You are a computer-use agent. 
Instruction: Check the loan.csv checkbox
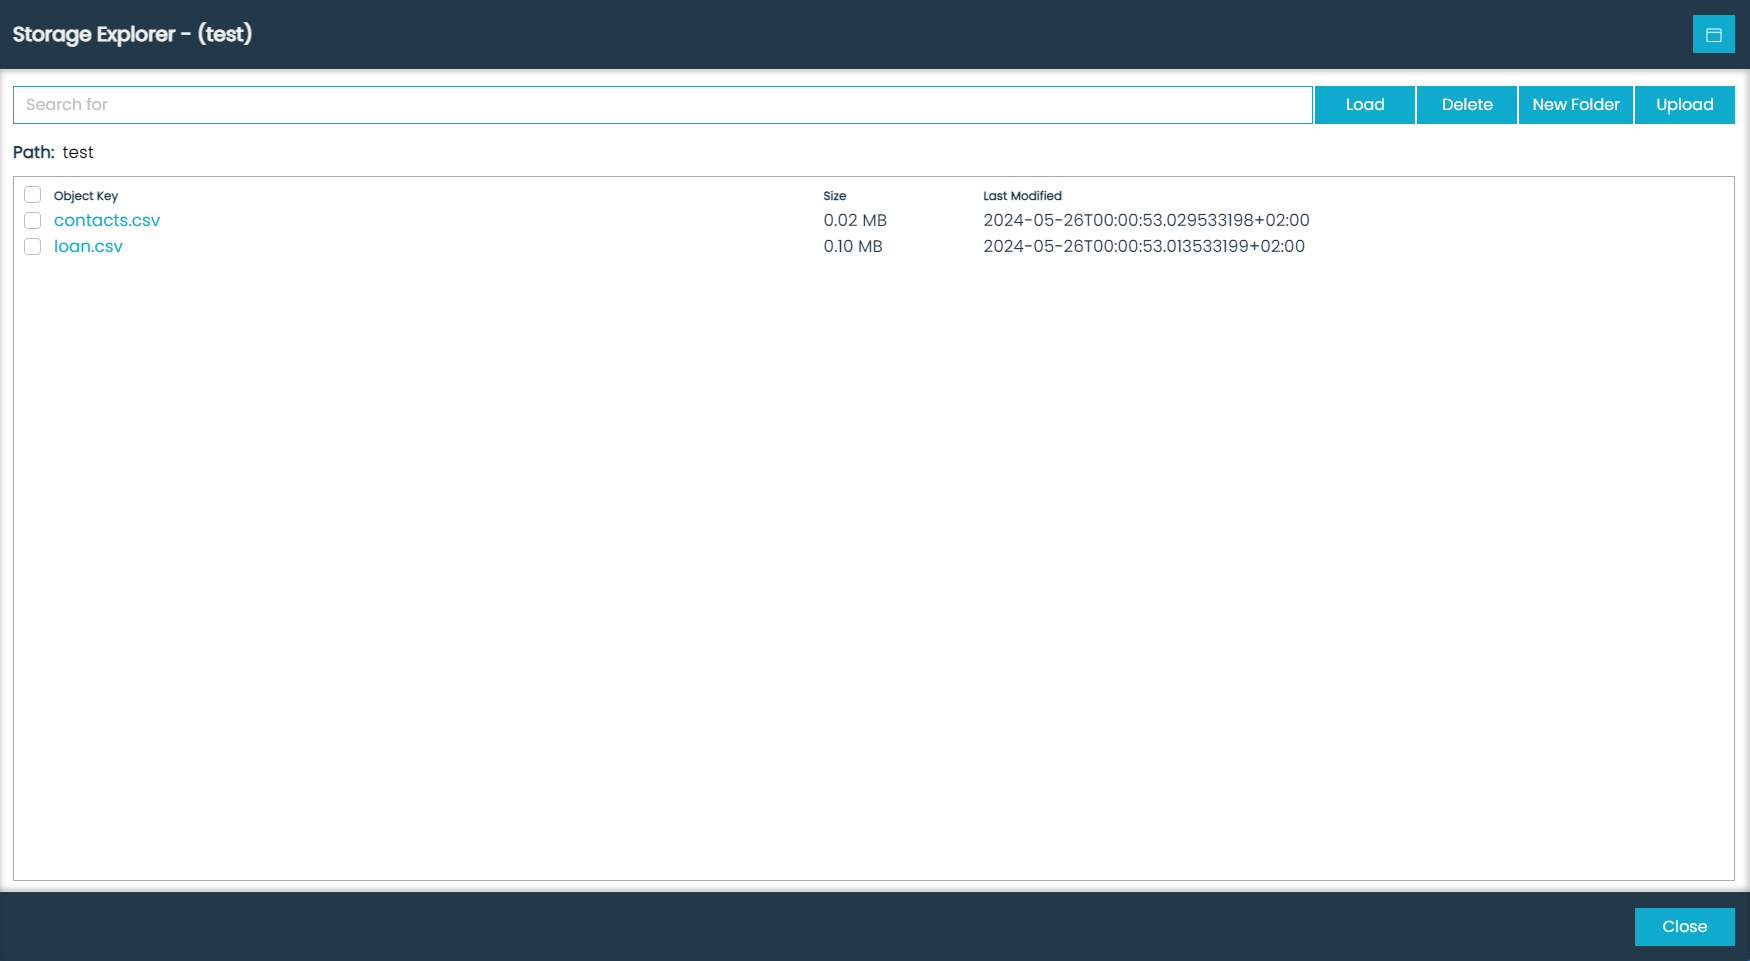pos(32,246)
